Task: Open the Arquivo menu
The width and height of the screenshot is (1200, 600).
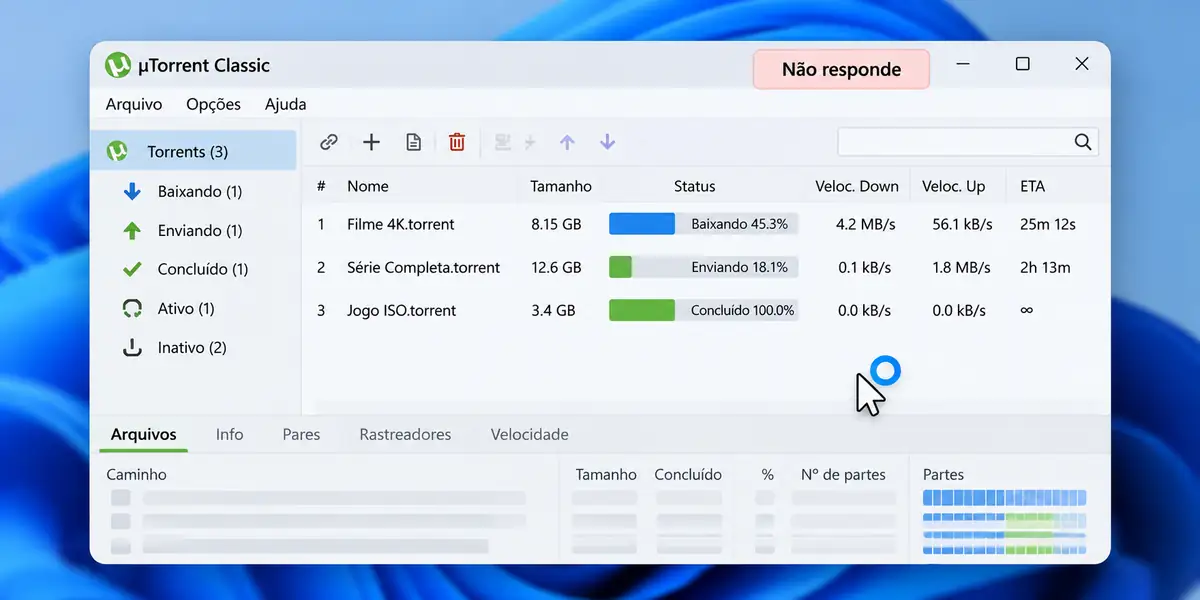Action: click(134, 104)
